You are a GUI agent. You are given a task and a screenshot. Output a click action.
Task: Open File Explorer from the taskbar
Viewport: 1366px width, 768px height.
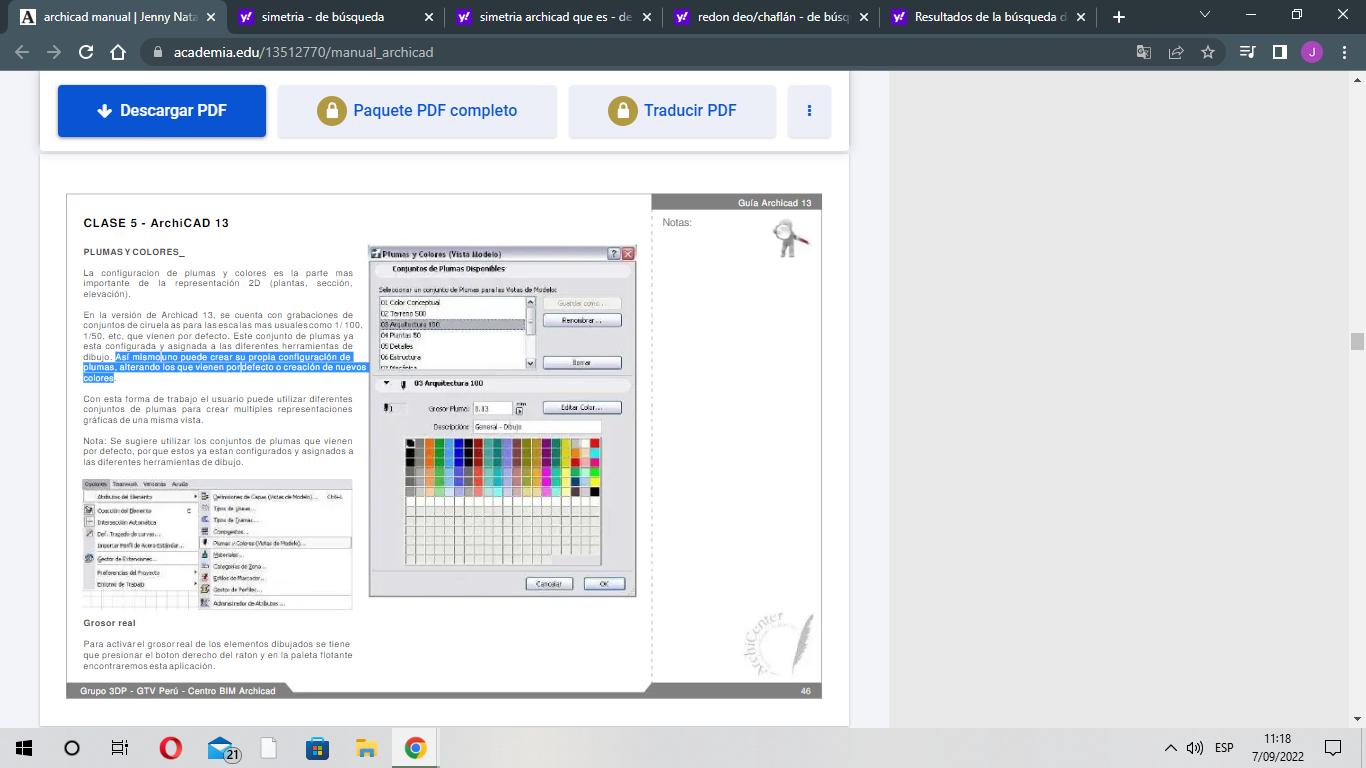pyautogui.click(x=366, y=748)
